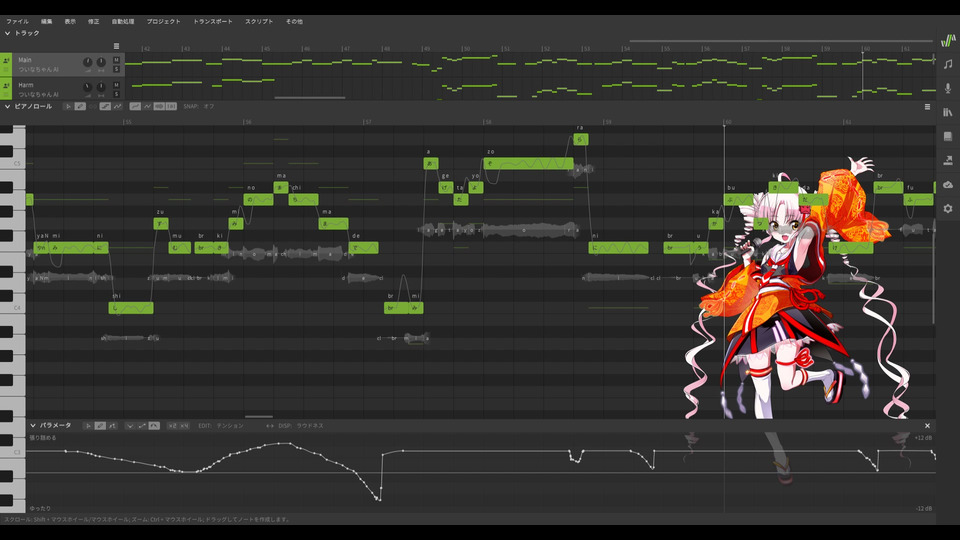
Task: Select the long 'zo' note on C5
Action: pyautogui.click(x=528, y=163)
